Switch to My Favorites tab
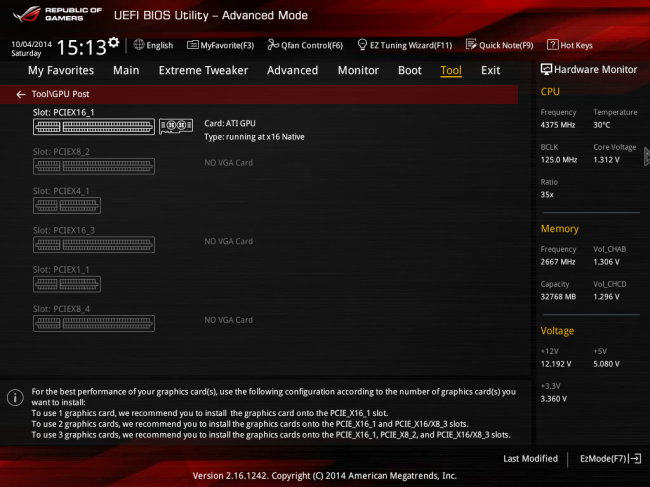650x487 pixels. (x=60, y=71)
